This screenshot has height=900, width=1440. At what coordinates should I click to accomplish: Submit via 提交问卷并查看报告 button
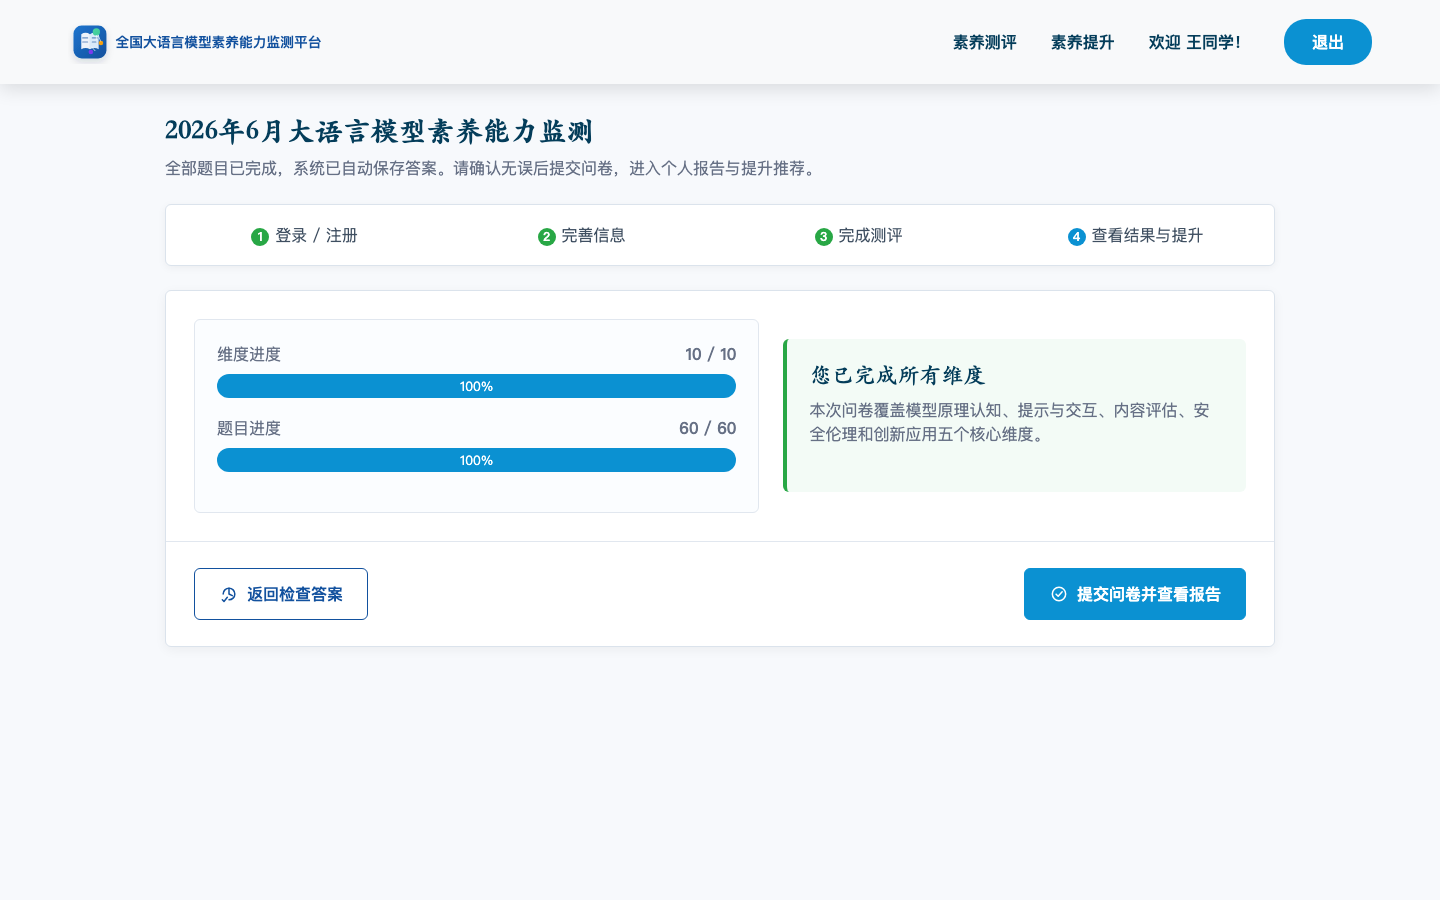pyautogui.click(x=1135, y=594)
